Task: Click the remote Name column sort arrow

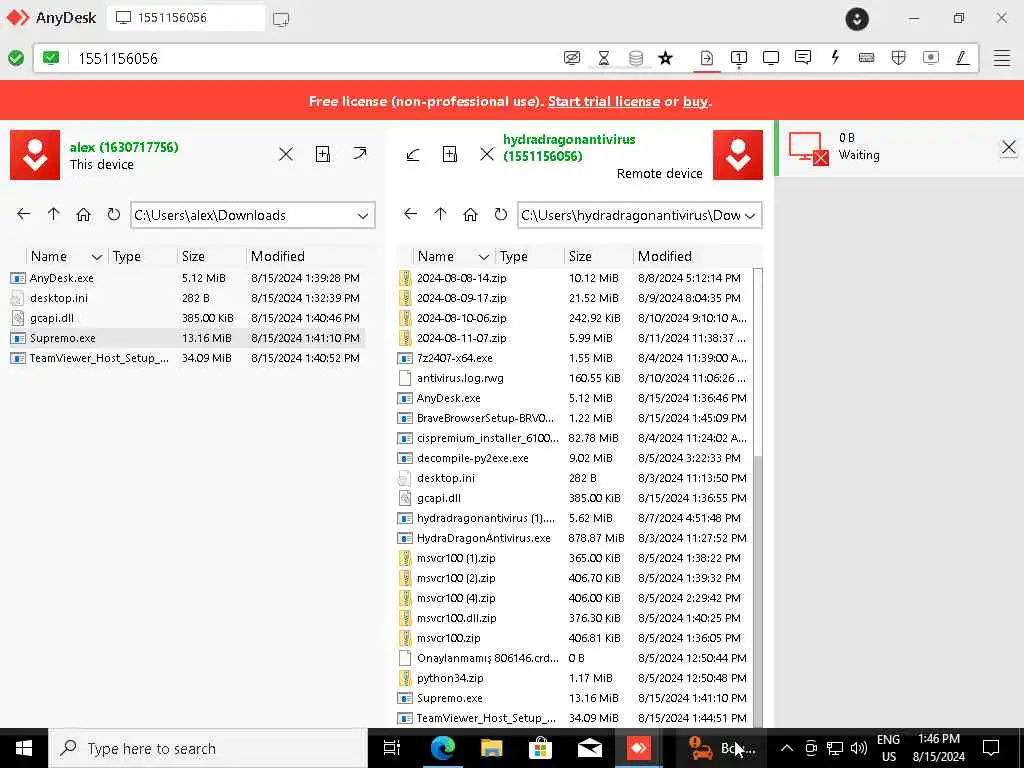Action: [483, 257]
